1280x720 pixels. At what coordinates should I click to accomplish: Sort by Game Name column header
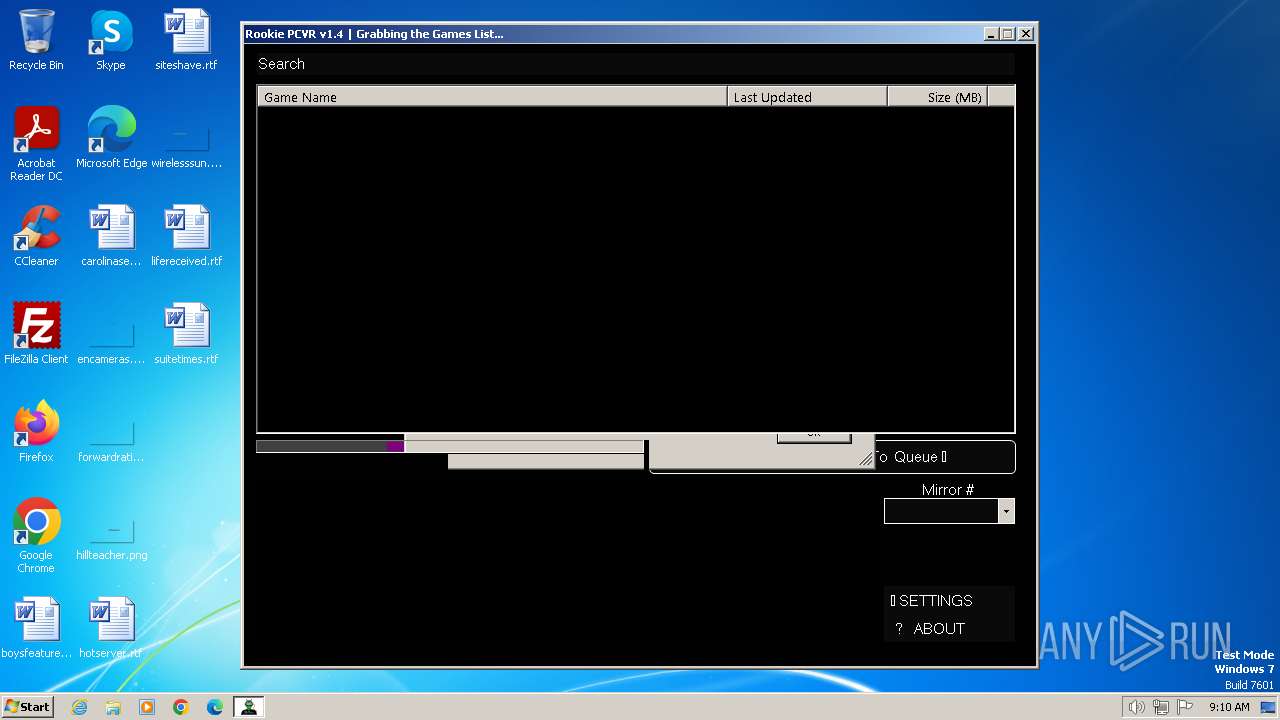tap(492, 97)
